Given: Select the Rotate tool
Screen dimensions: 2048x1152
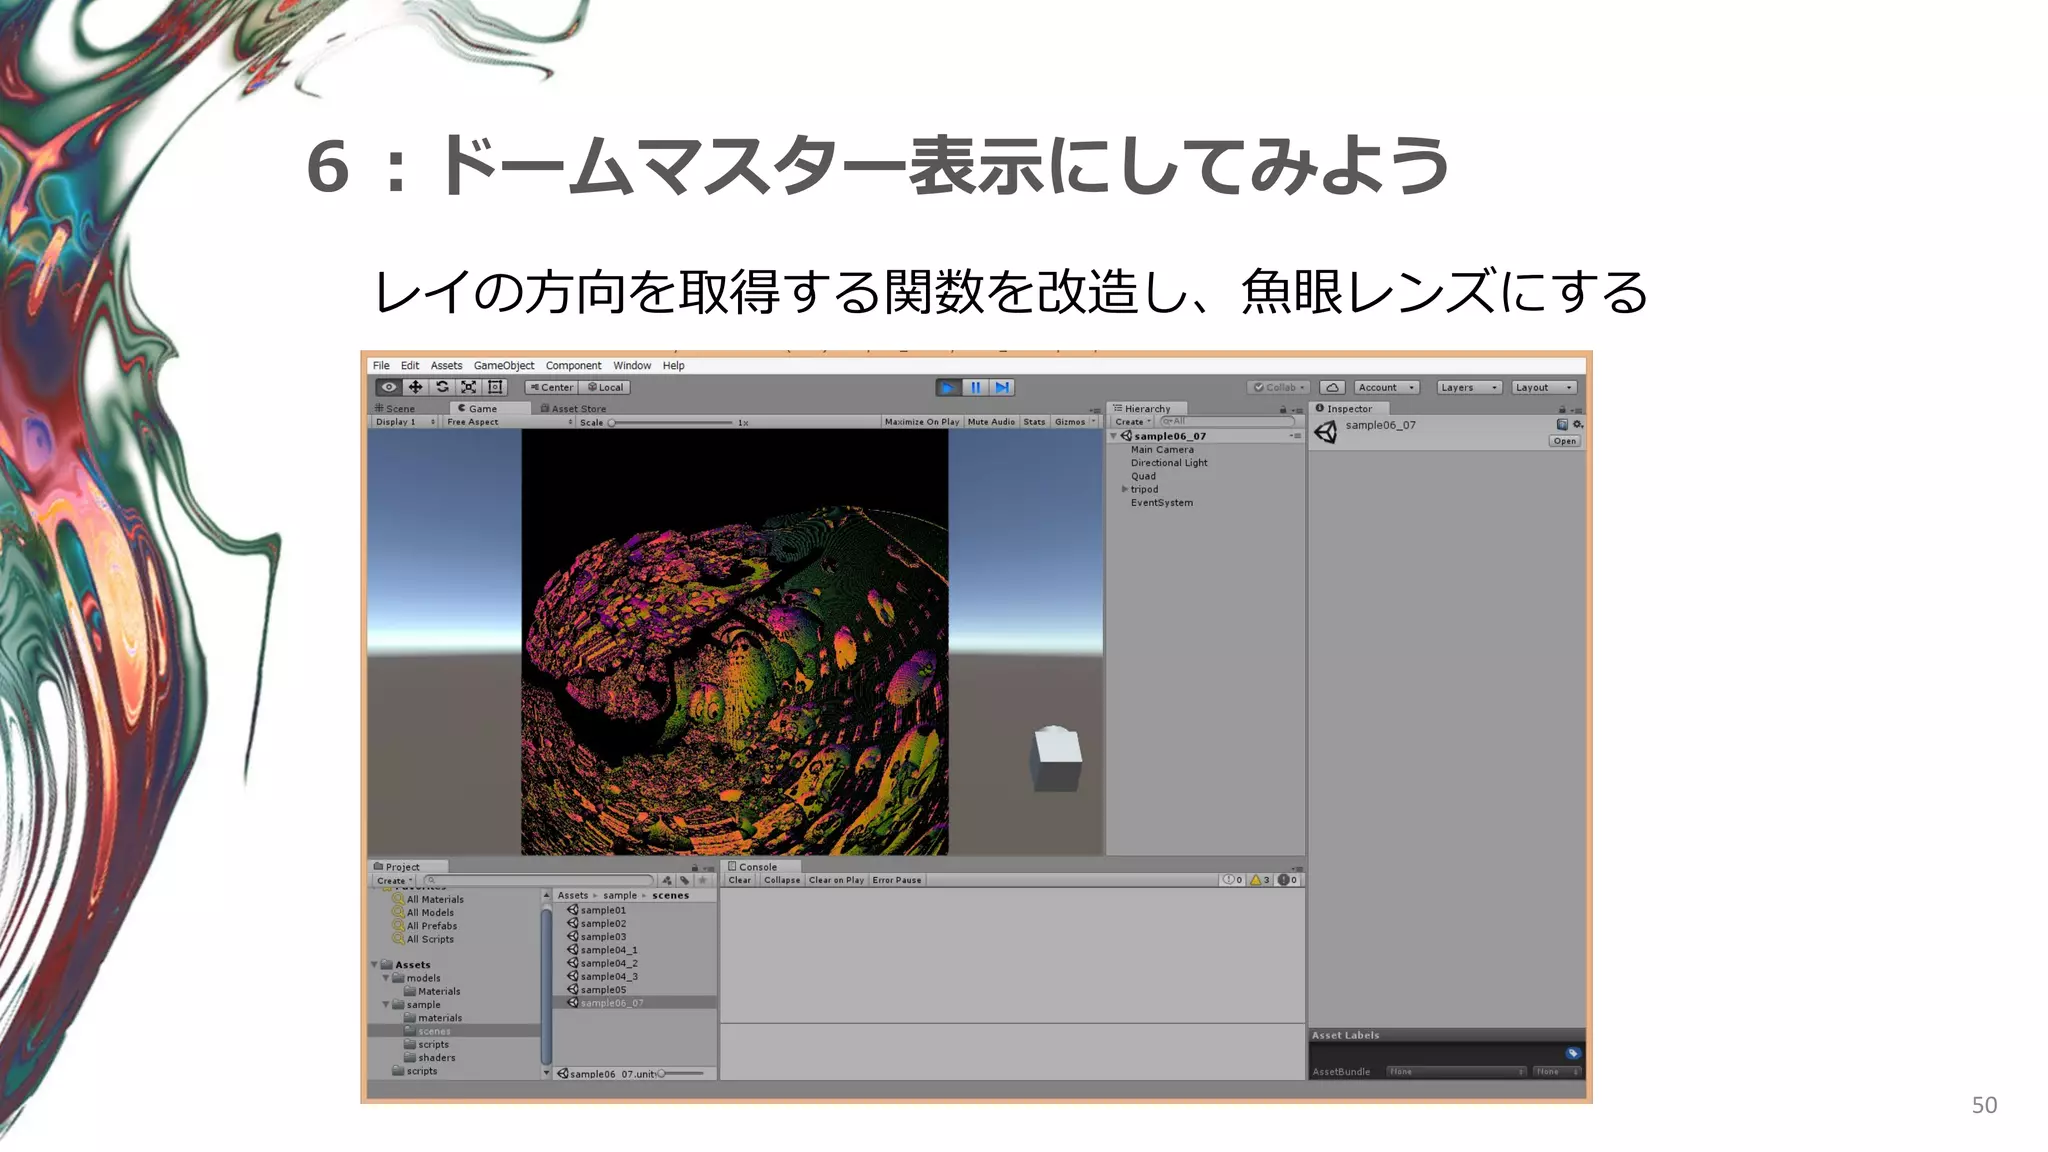Looking at the screenshot, I should (x=442, y=387).
